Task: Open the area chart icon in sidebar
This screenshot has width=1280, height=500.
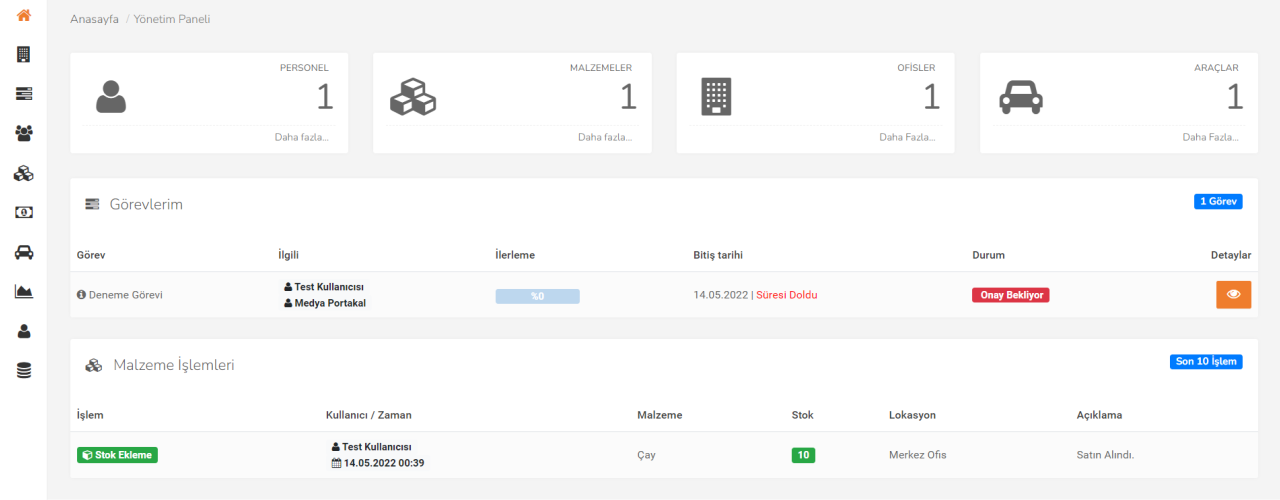Action: [23, 291]
